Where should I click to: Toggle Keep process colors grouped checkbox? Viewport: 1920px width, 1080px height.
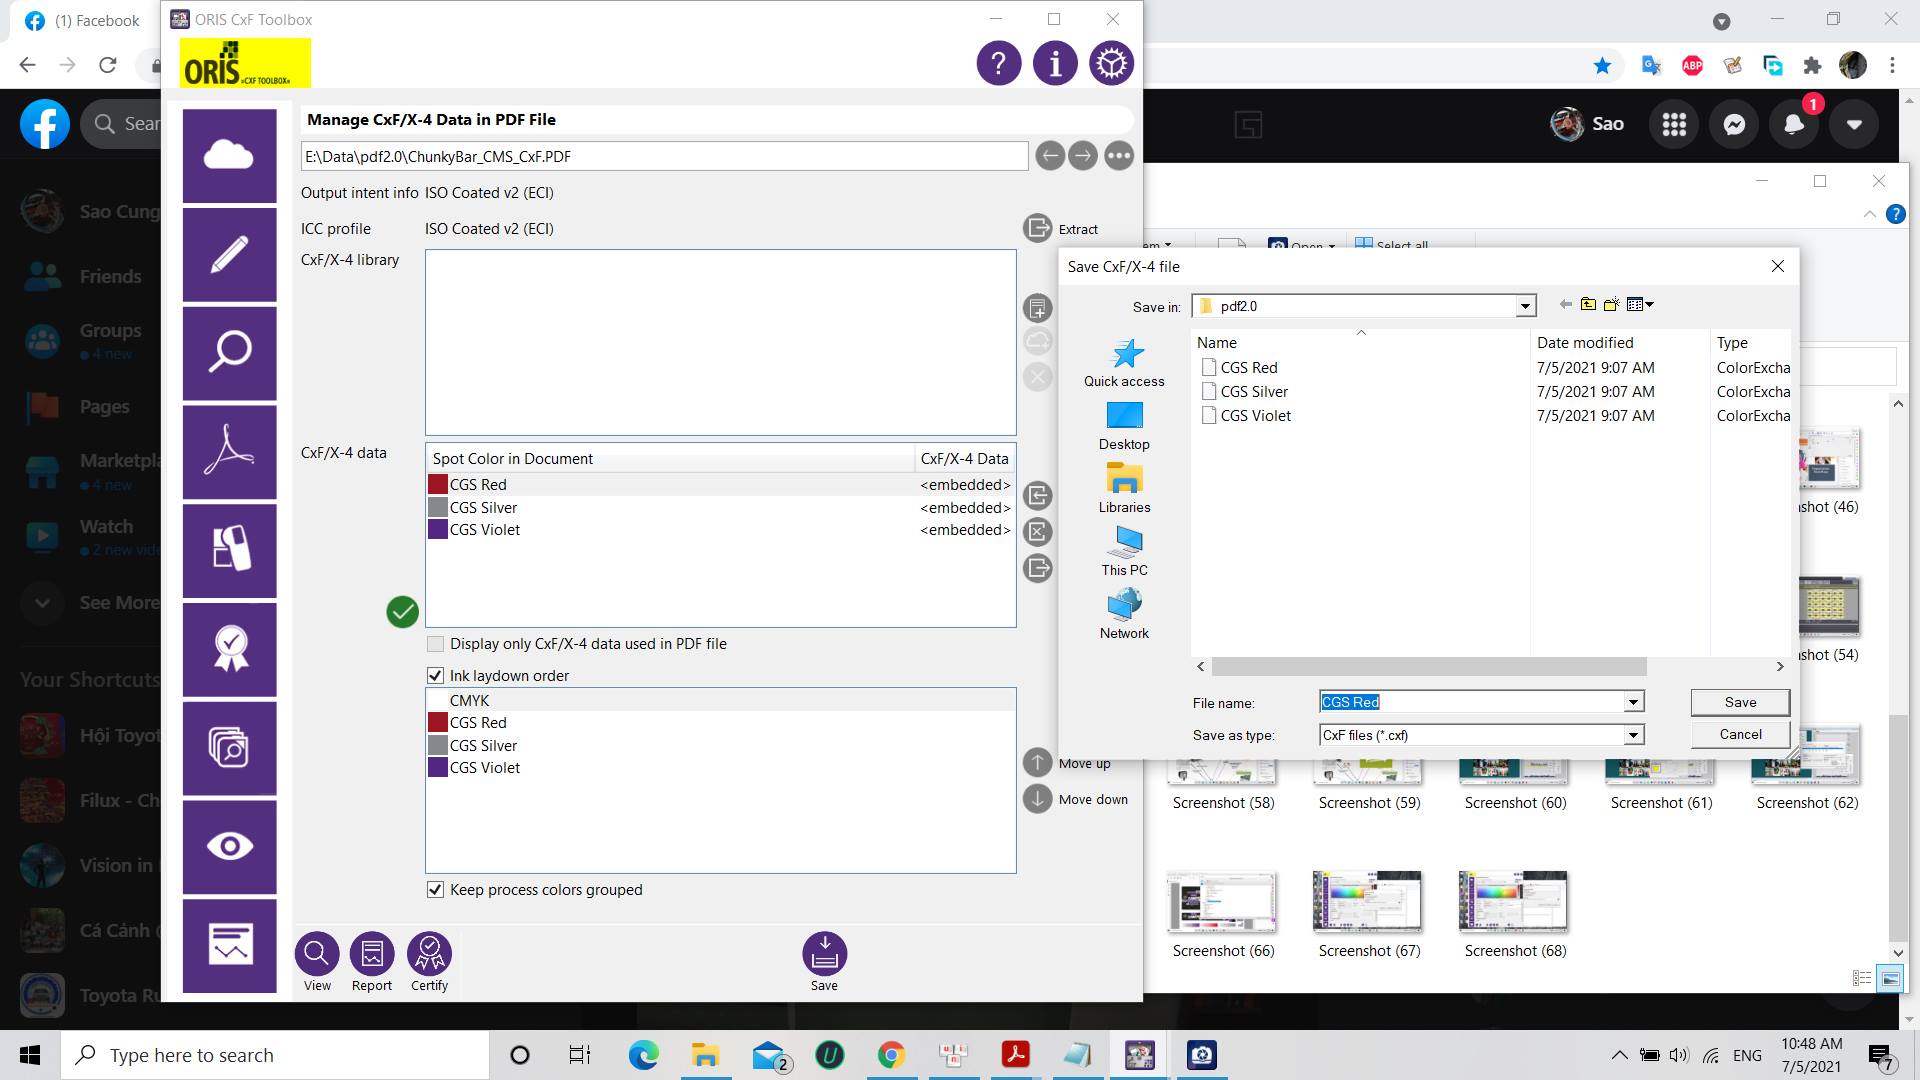click(435, 890)
